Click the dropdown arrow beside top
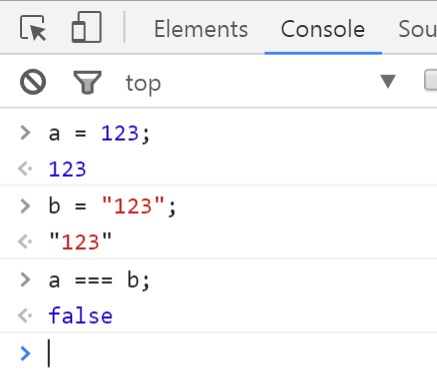 388,81
